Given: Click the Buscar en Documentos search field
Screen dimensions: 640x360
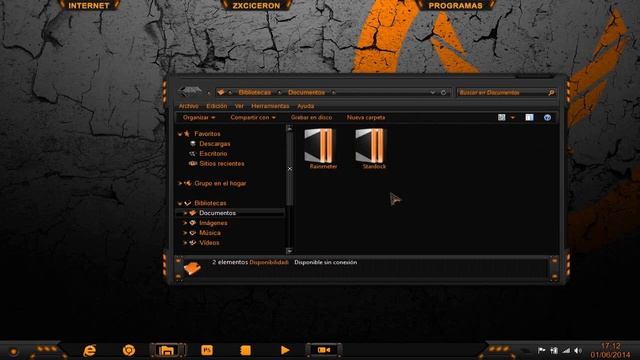Looking at the screenshot, I should point(506,93).
